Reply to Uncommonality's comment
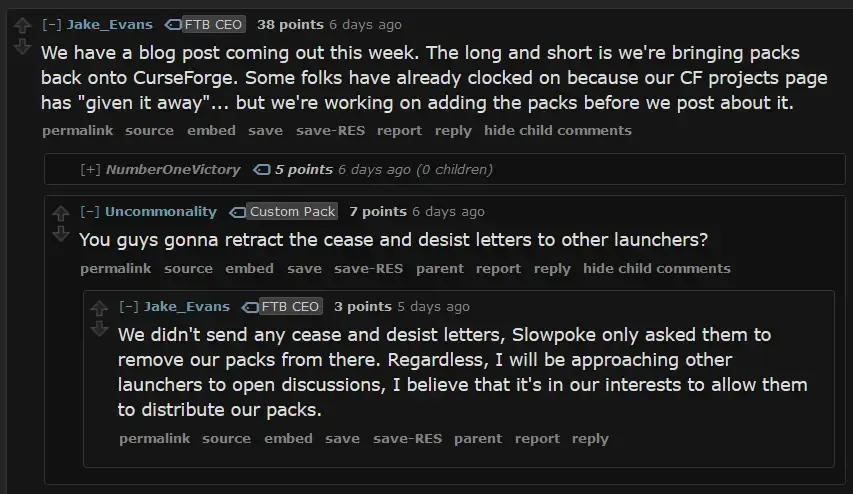853x494 pixels. [x=552, y=269]
